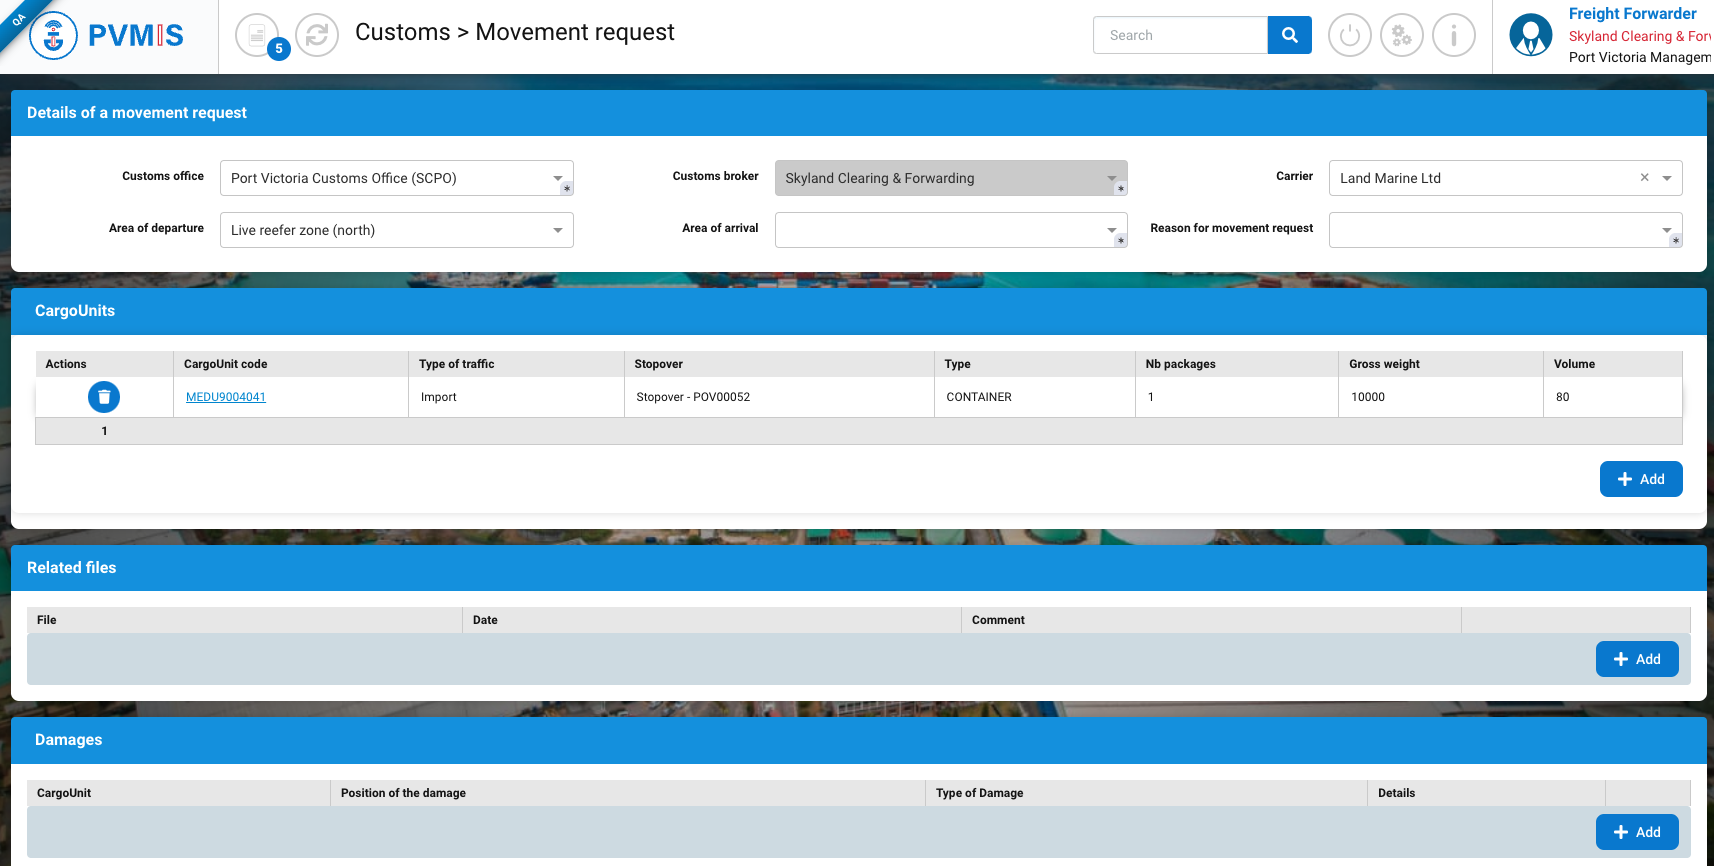The image size is (1714, 866).
Task: Open the user profile avatar
Action: tap(1530, 36)
